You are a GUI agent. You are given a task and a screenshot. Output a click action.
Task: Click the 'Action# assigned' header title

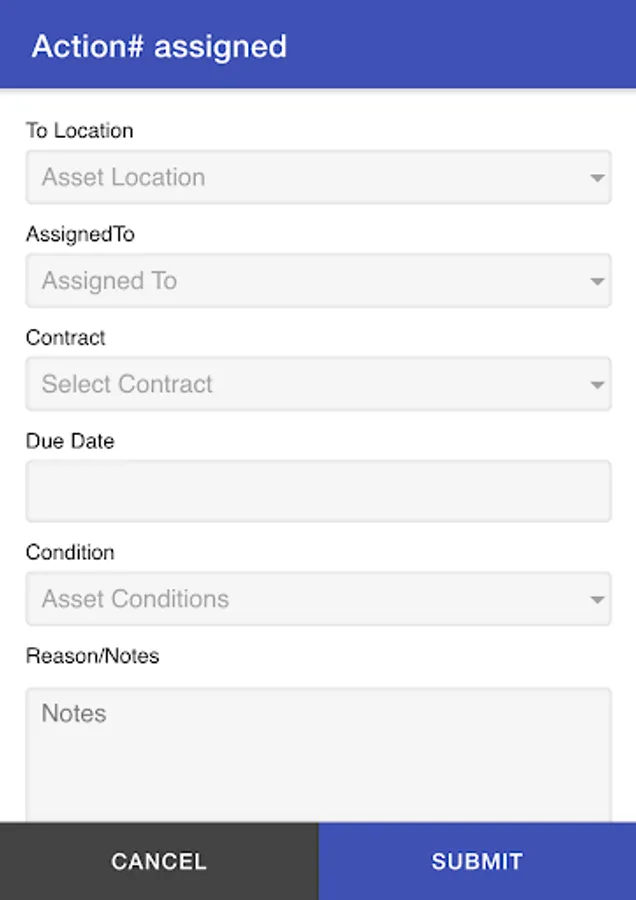[x=159, y=46]
